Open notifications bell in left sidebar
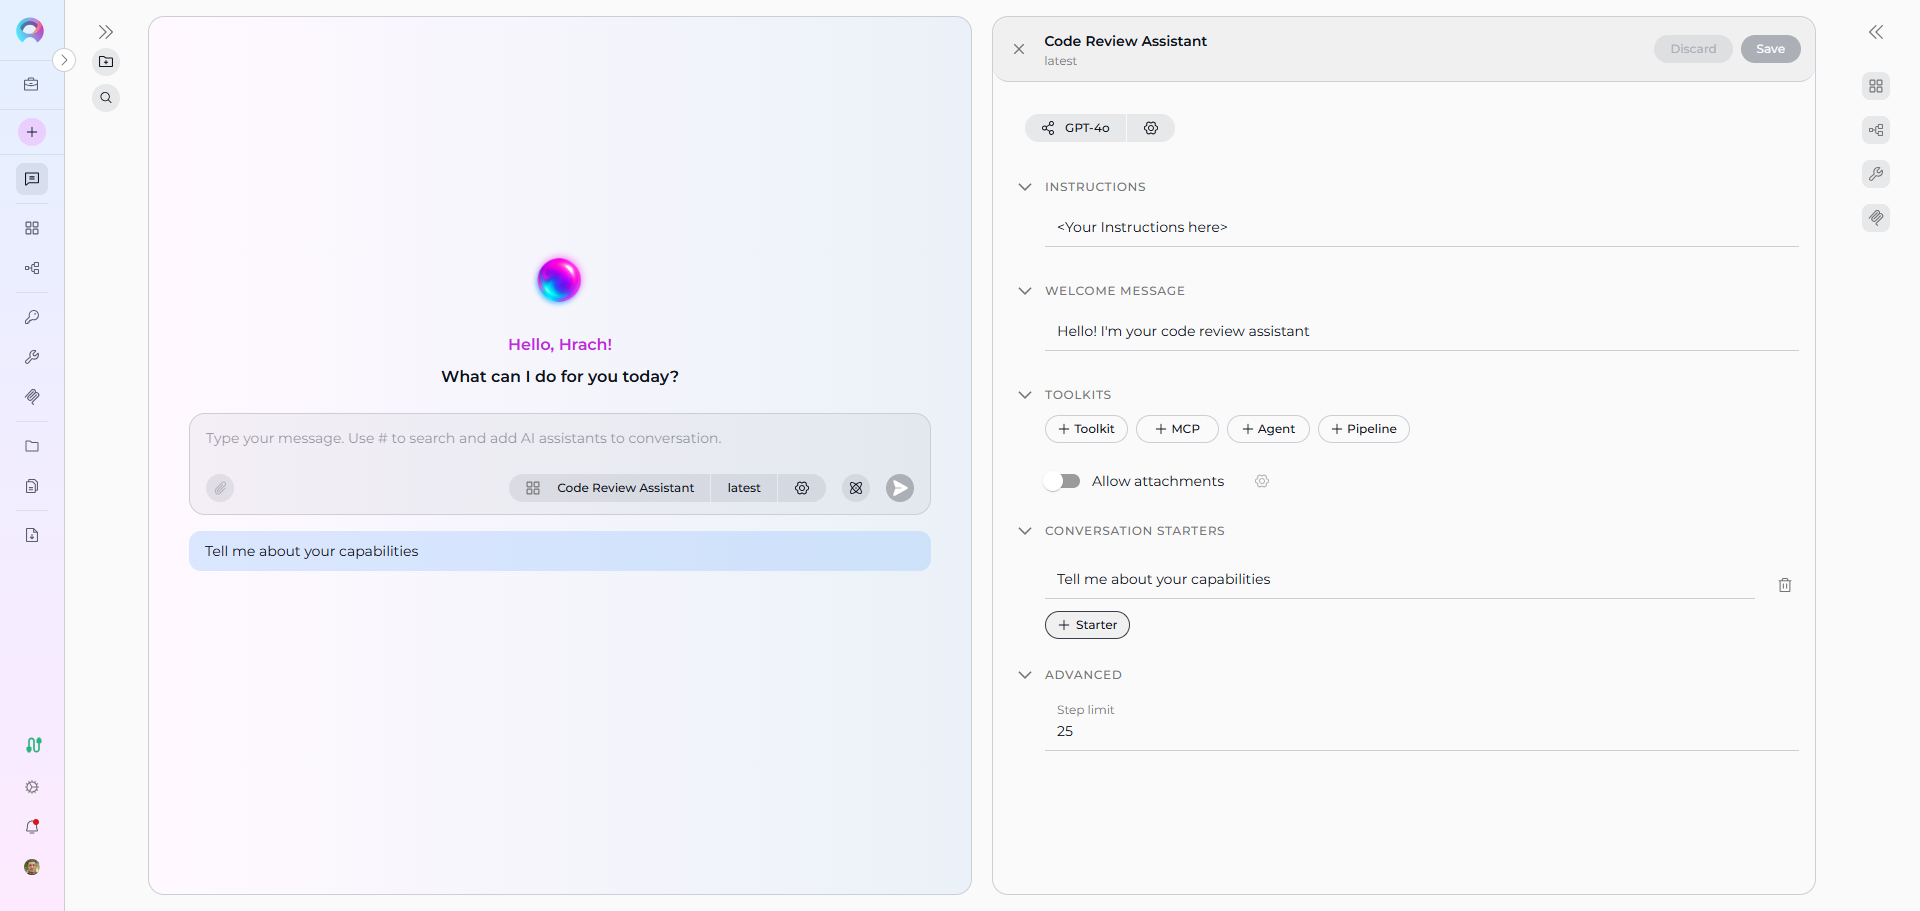 tap(32, 827)
